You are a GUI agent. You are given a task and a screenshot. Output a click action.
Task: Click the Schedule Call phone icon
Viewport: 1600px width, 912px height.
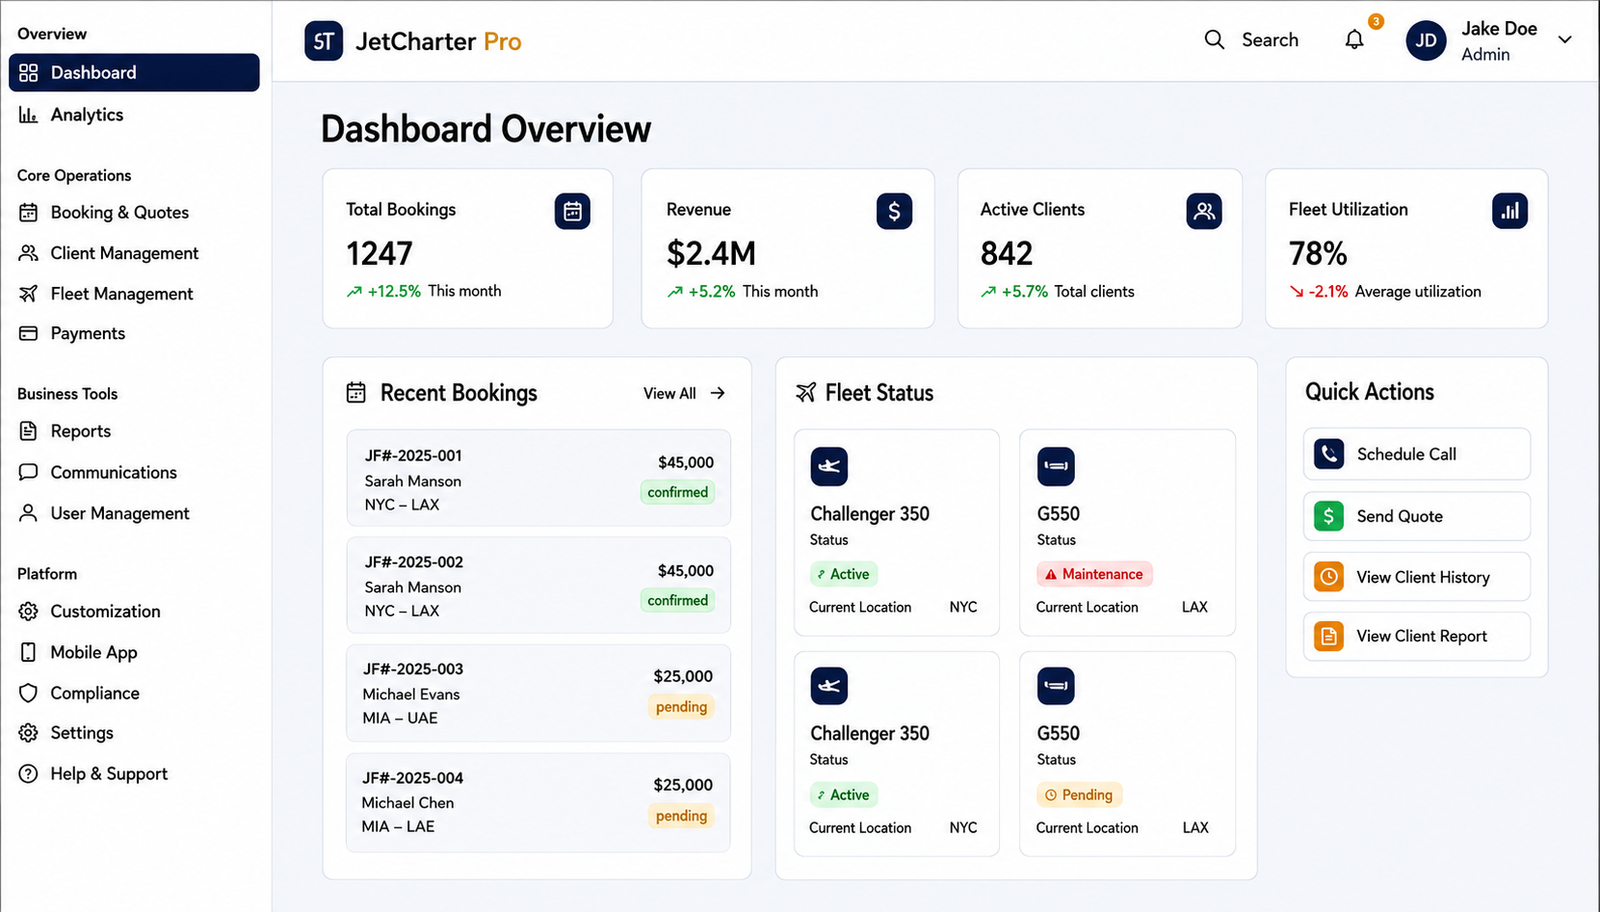(1329, 454)
